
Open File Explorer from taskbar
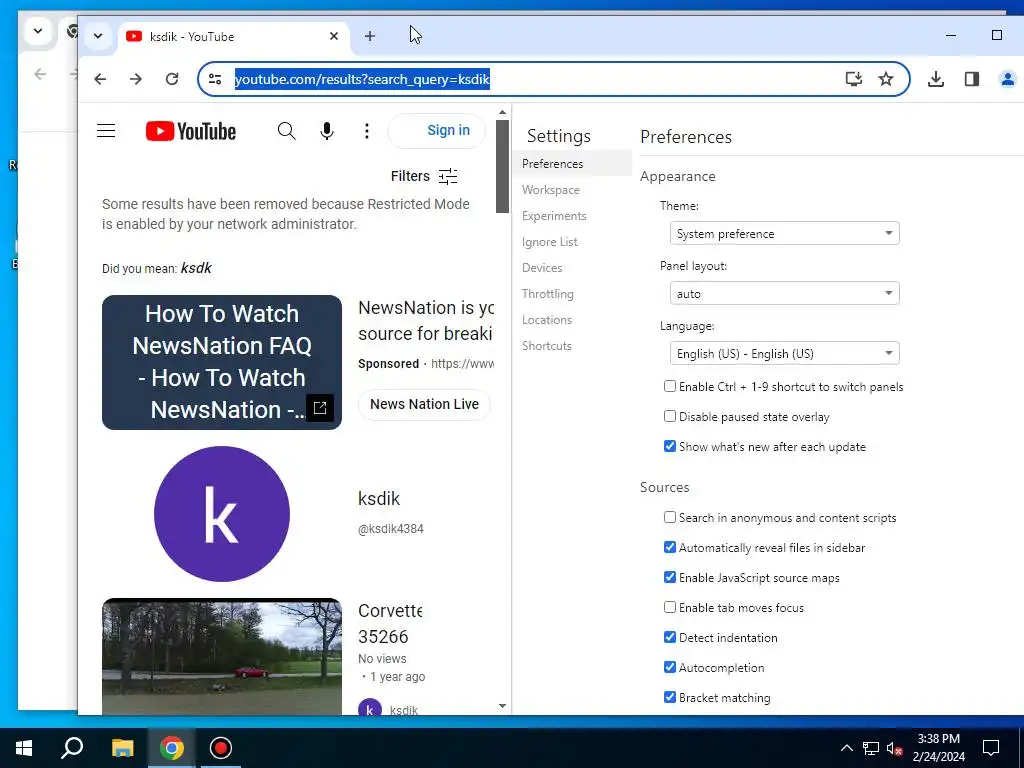122,748
